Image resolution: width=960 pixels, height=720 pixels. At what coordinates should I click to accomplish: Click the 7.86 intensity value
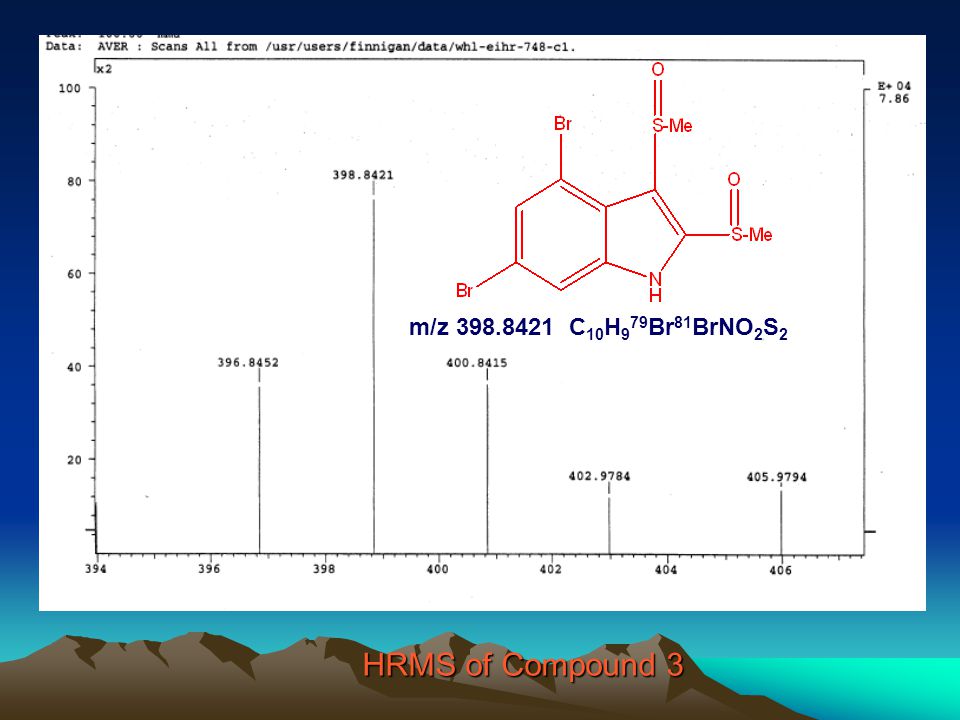(x=894, y=99)
